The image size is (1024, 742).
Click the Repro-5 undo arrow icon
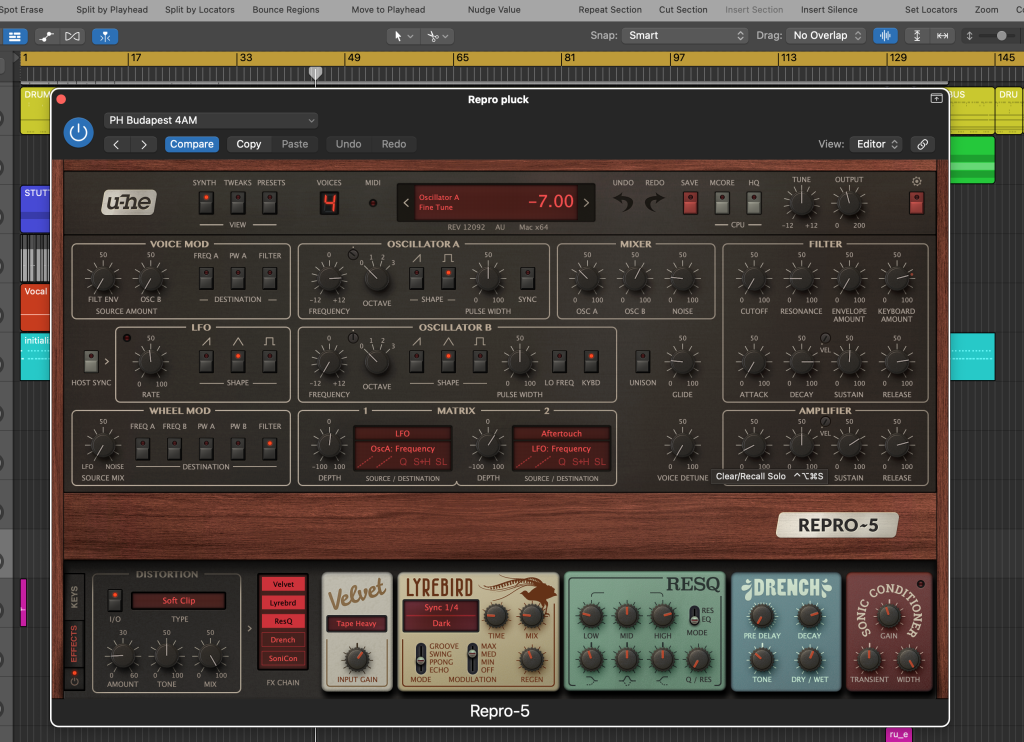[623, 202]
